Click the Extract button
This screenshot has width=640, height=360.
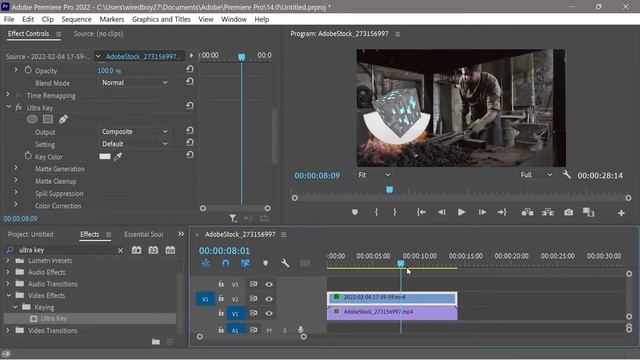tap(548, 212)
